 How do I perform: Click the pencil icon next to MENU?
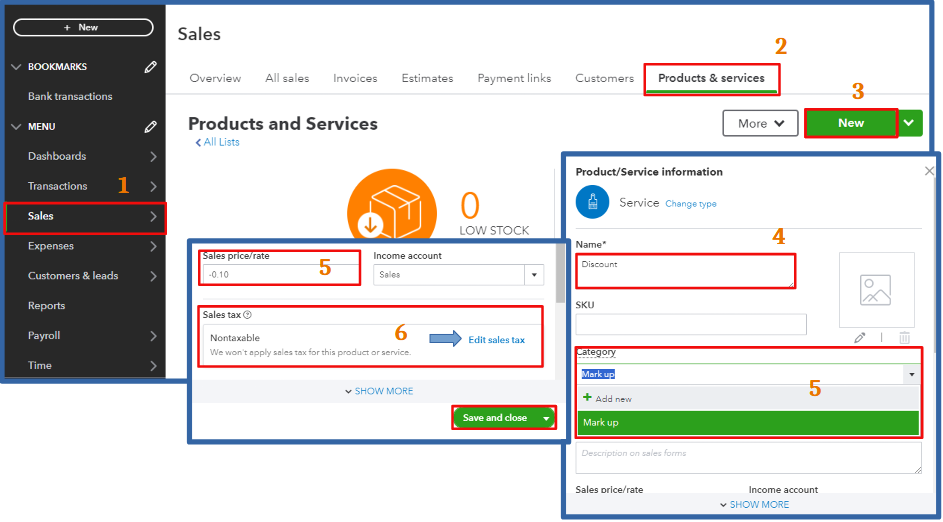point(150,126)
